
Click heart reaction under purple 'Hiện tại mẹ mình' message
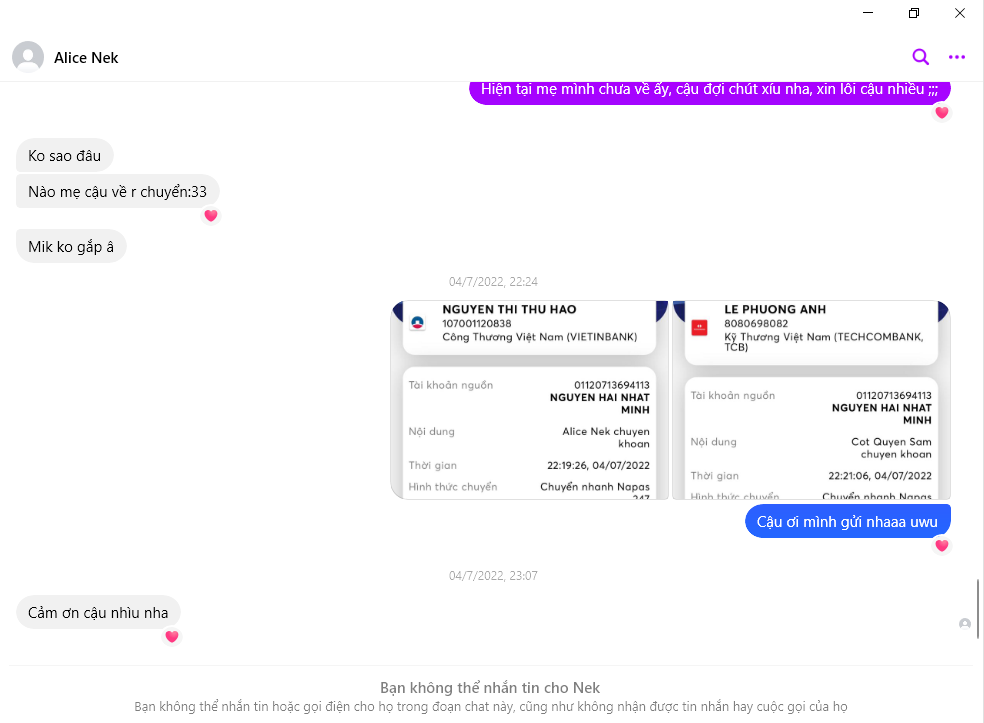tap(941, 112)
